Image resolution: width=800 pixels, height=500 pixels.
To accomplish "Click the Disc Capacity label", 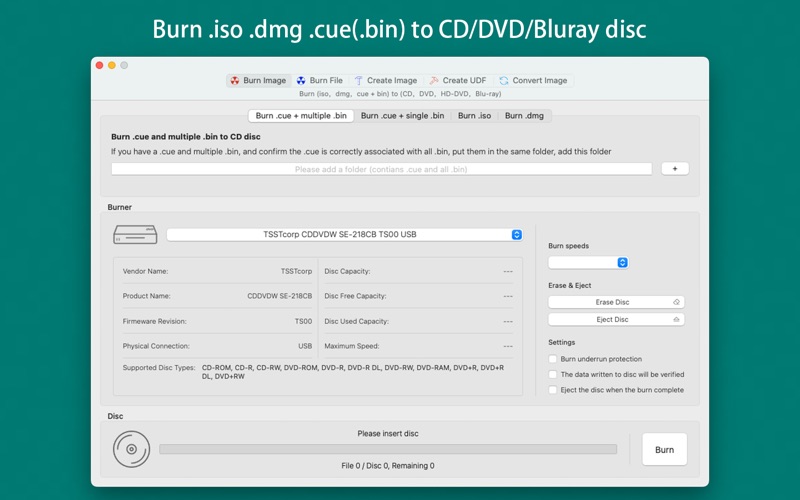I will coord(347,271).
